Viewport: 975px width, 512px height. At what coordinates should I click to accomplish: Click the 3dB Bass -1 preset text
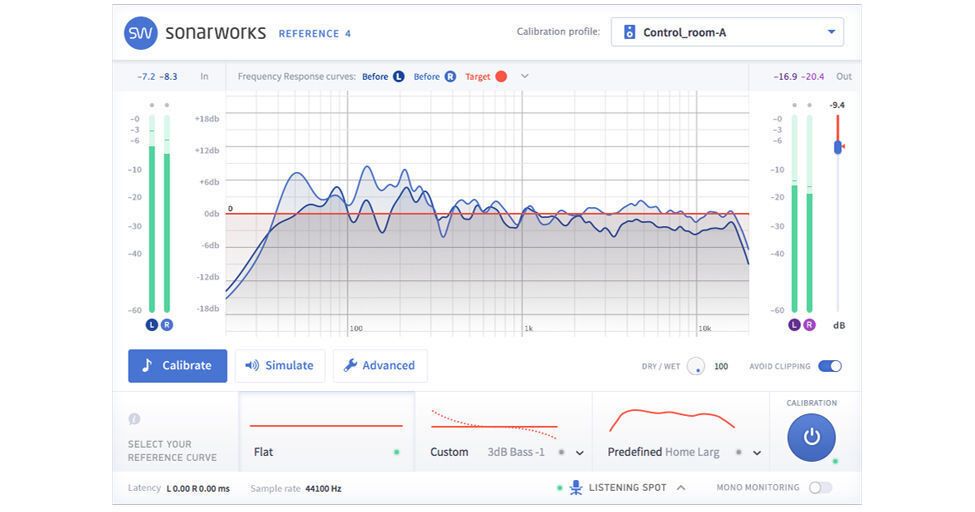[x=515, y=452]
